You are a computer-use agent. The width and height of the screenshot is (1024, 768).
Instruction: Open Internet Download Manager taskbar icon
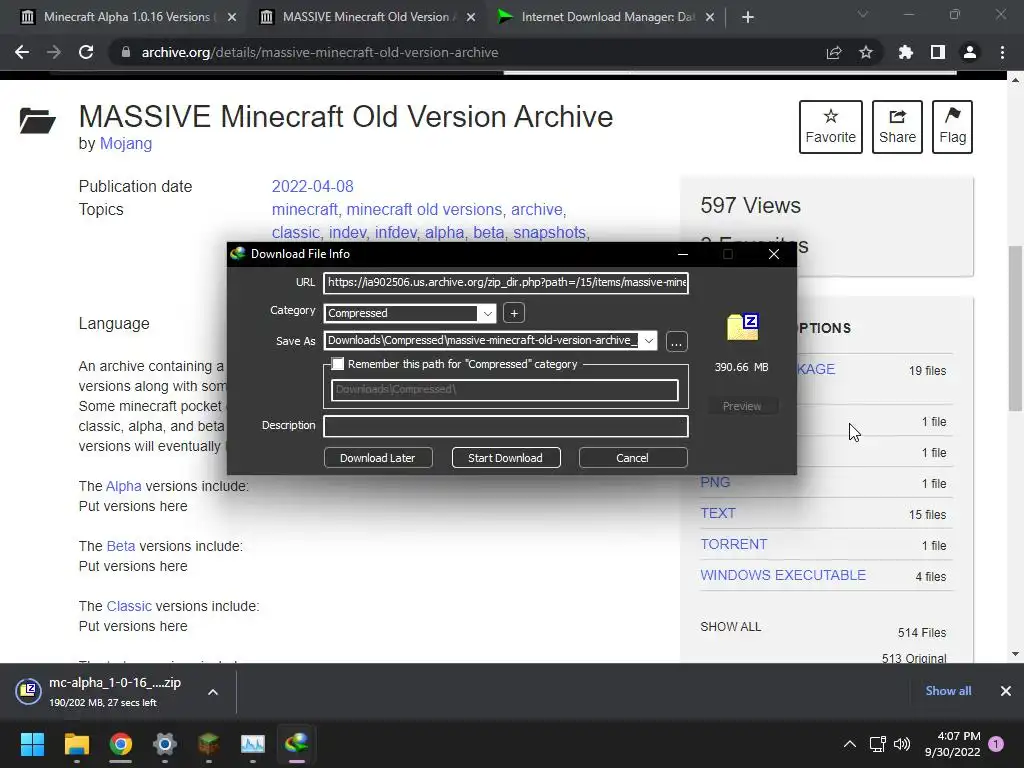[296, 744]
